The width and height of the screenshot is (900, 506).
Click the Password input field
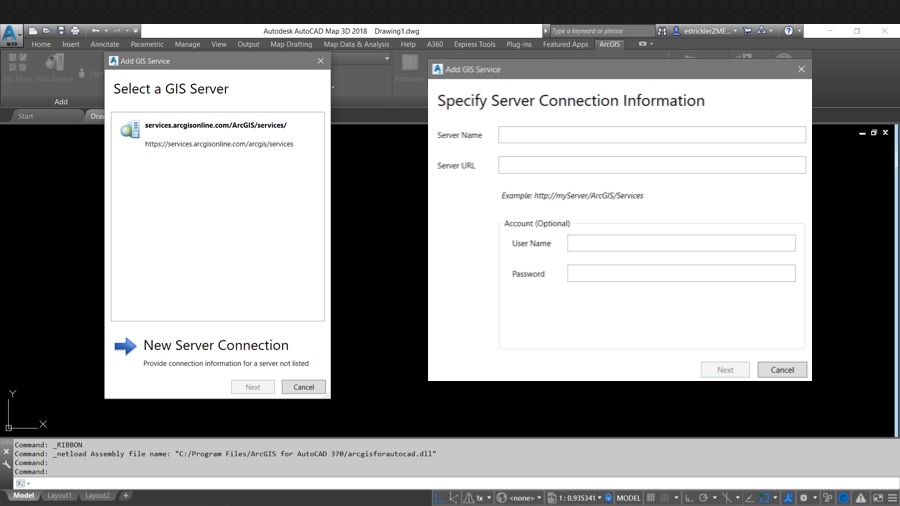(681, 274)
